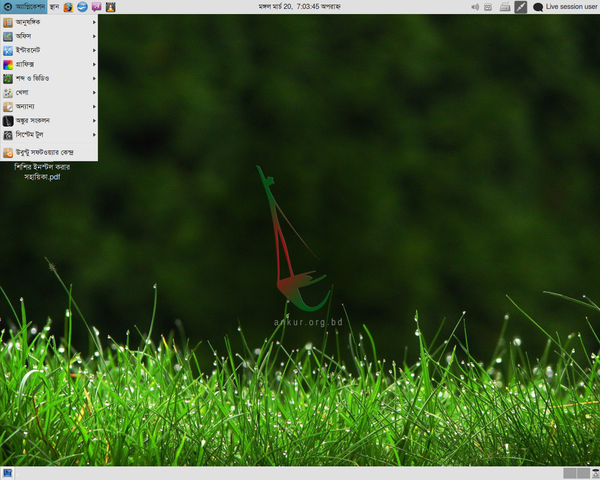Open the স্থান (Places) menu

54,7
